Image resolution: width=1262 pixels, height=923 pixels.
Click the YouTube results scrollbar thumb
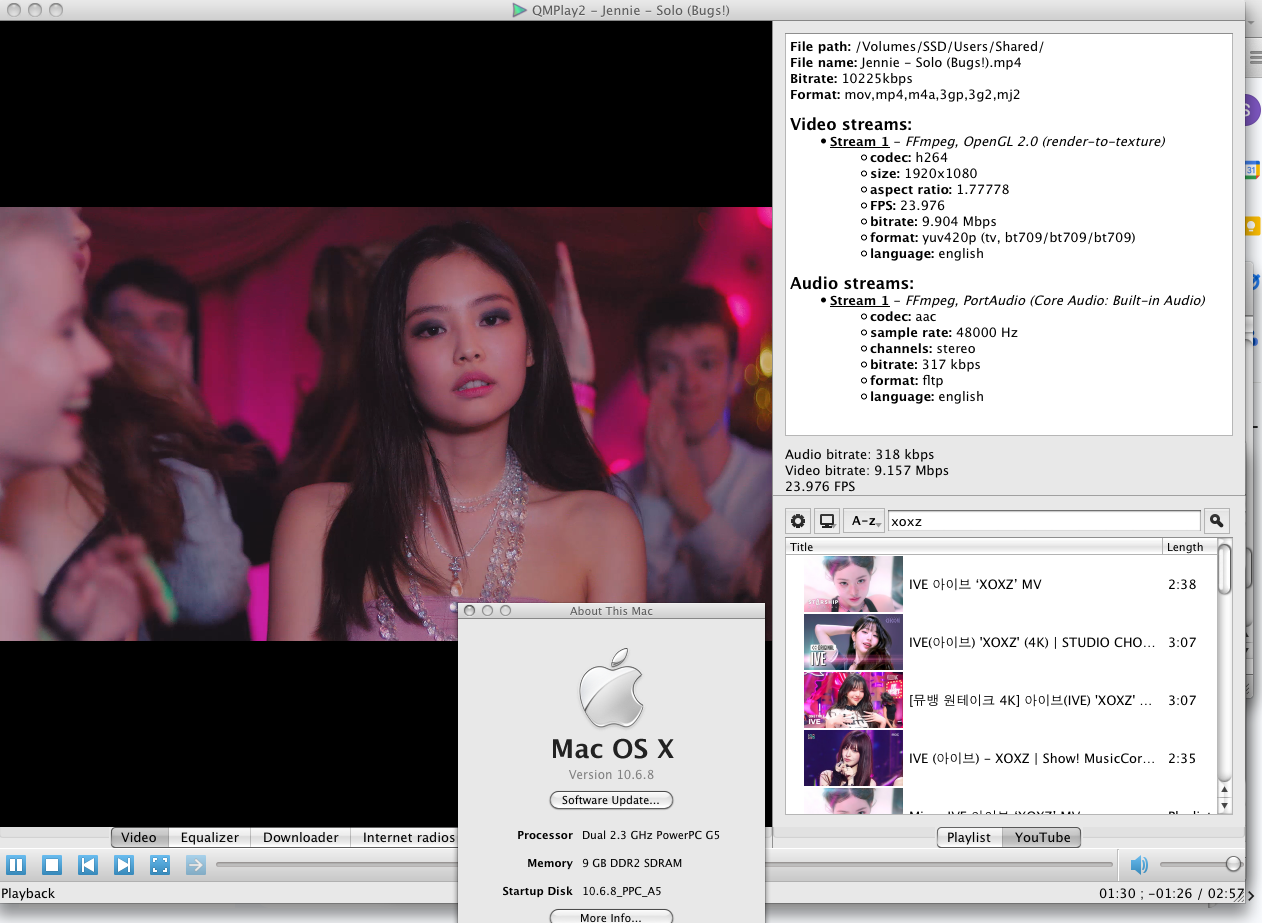(x=1224, y=567)
